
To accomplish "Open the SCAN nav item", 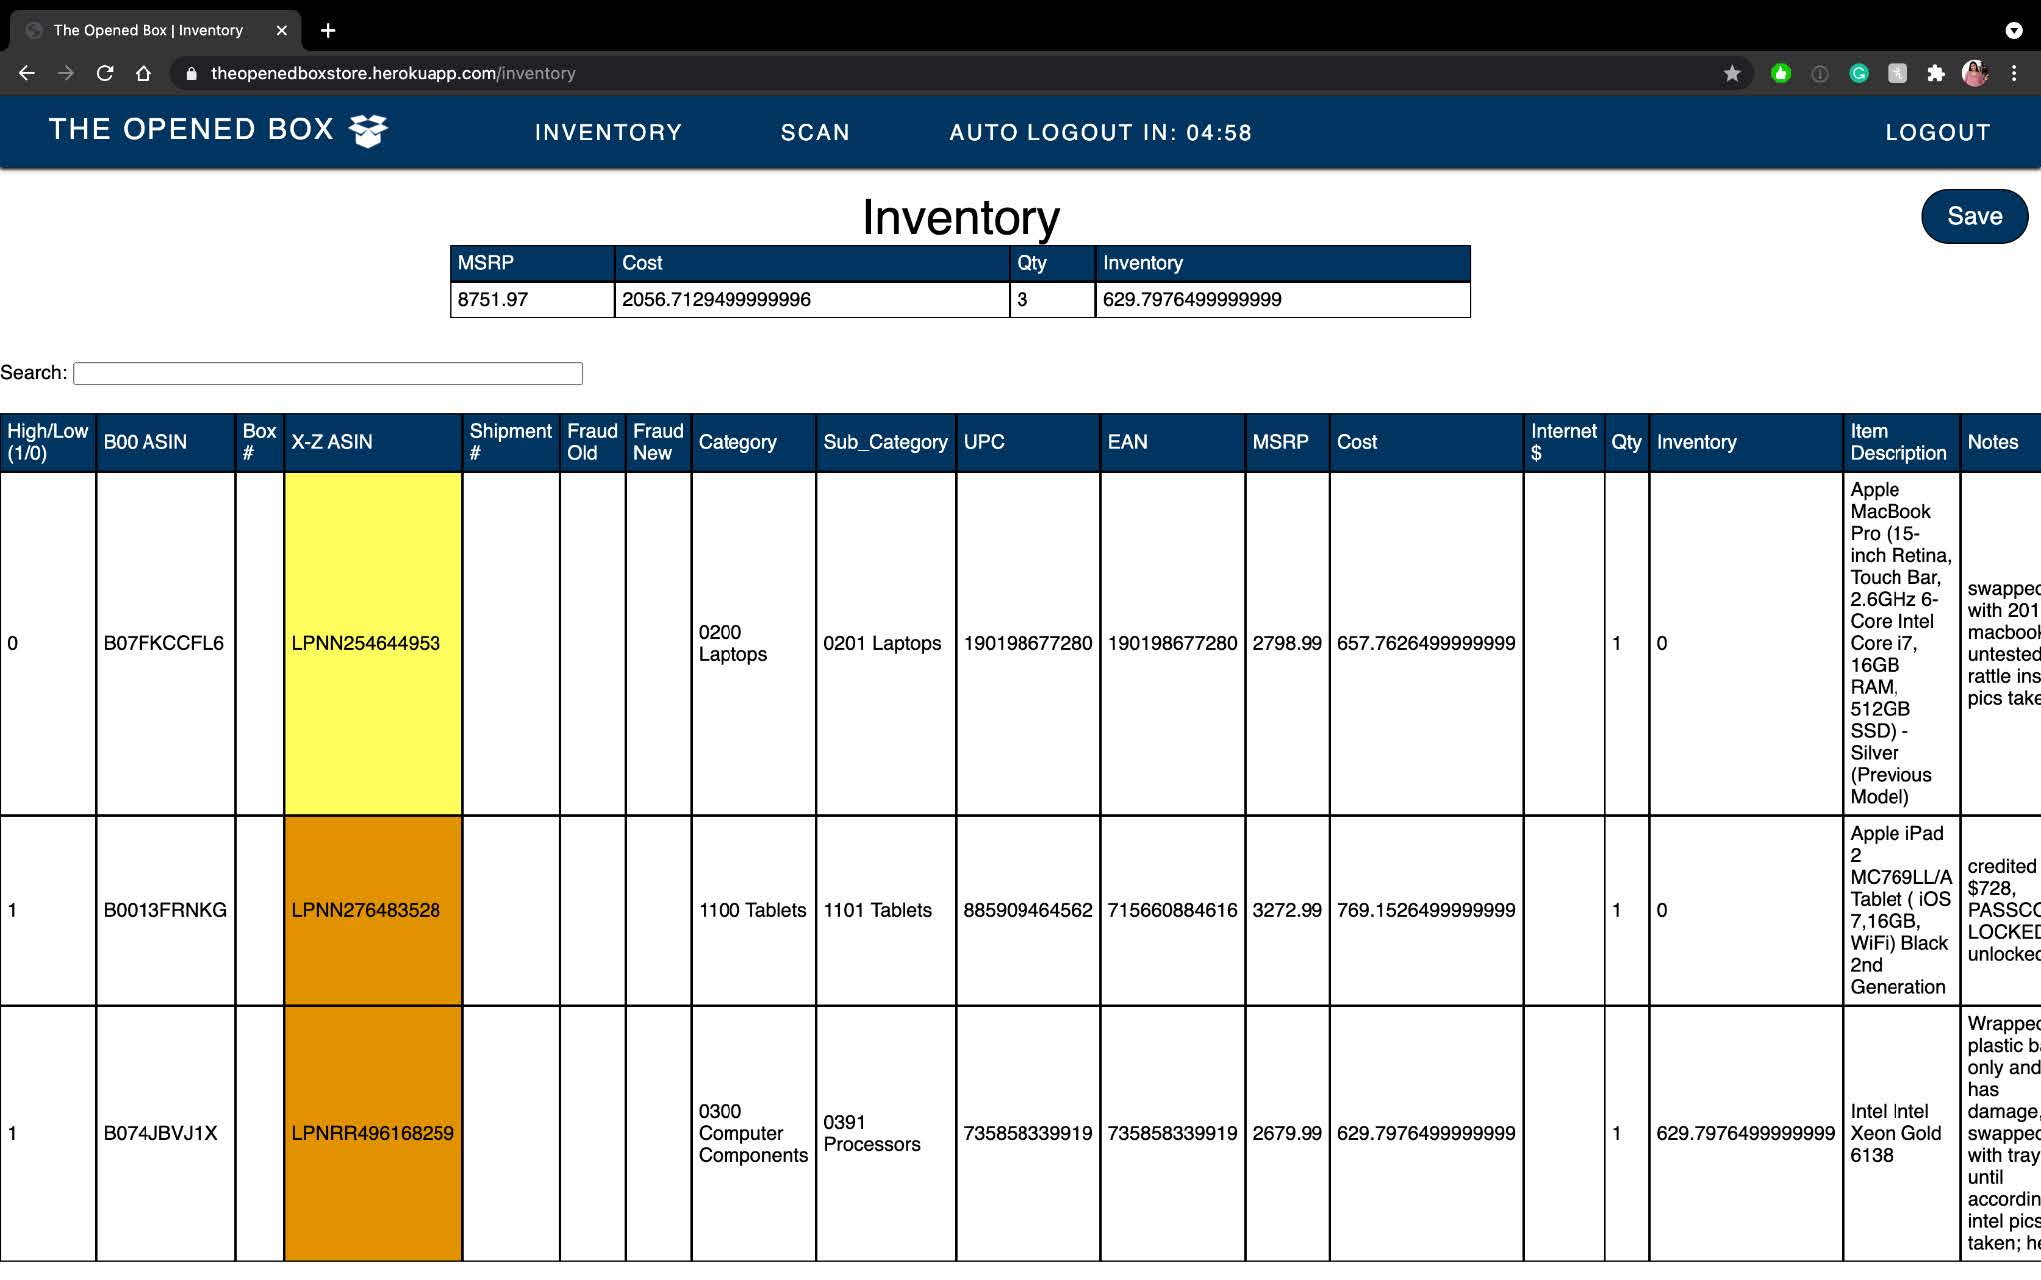I will pos(815,132).
